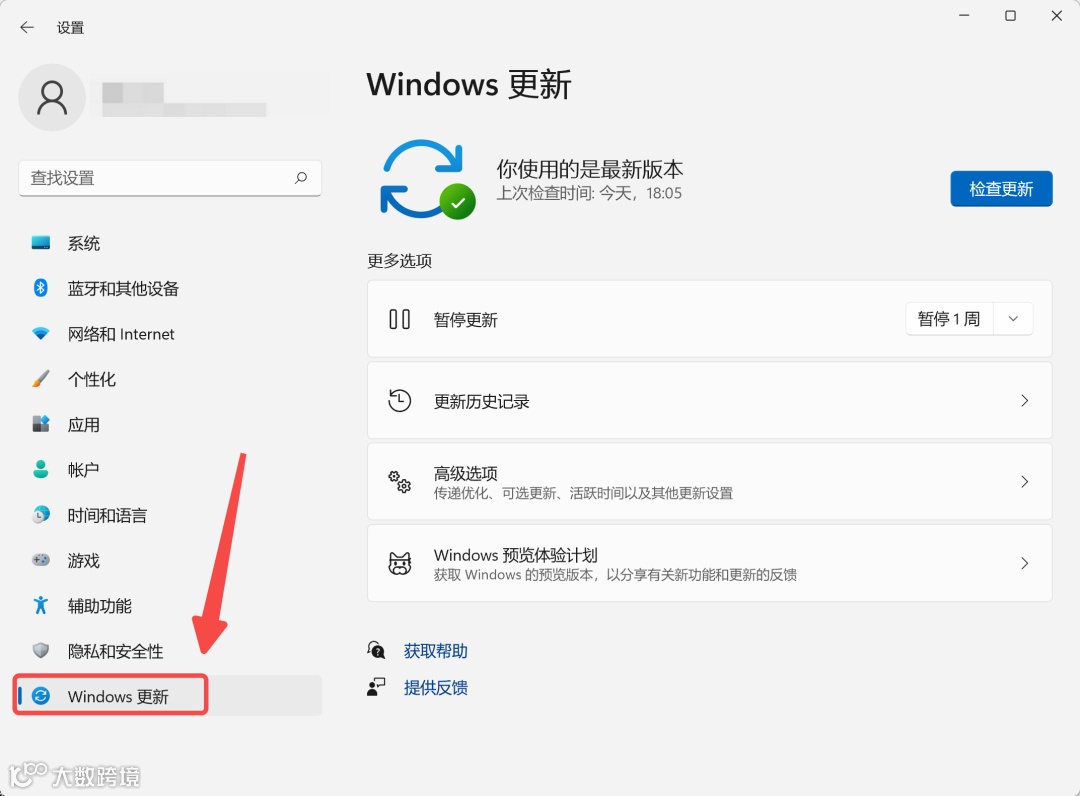This screenshot has width=1080, height=796.
Task: Select 应用 label in sidebar
Action: point(83,425)
